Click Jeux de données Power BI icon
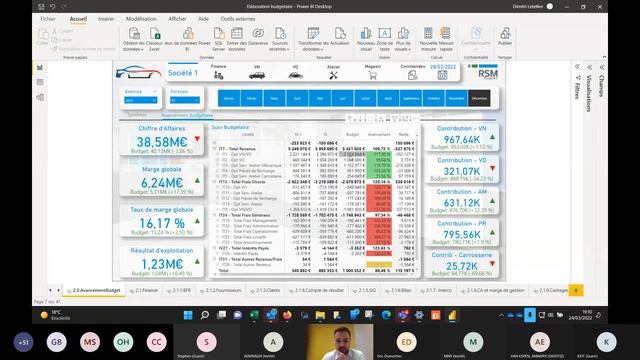The width and height of the screenshot is (640, 360). coord(188,34)
